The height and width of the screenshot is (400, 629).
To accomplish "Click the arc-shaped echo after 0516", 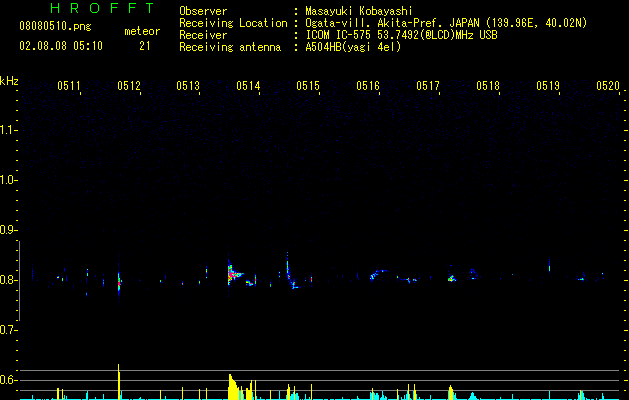I will click(379, 275).
